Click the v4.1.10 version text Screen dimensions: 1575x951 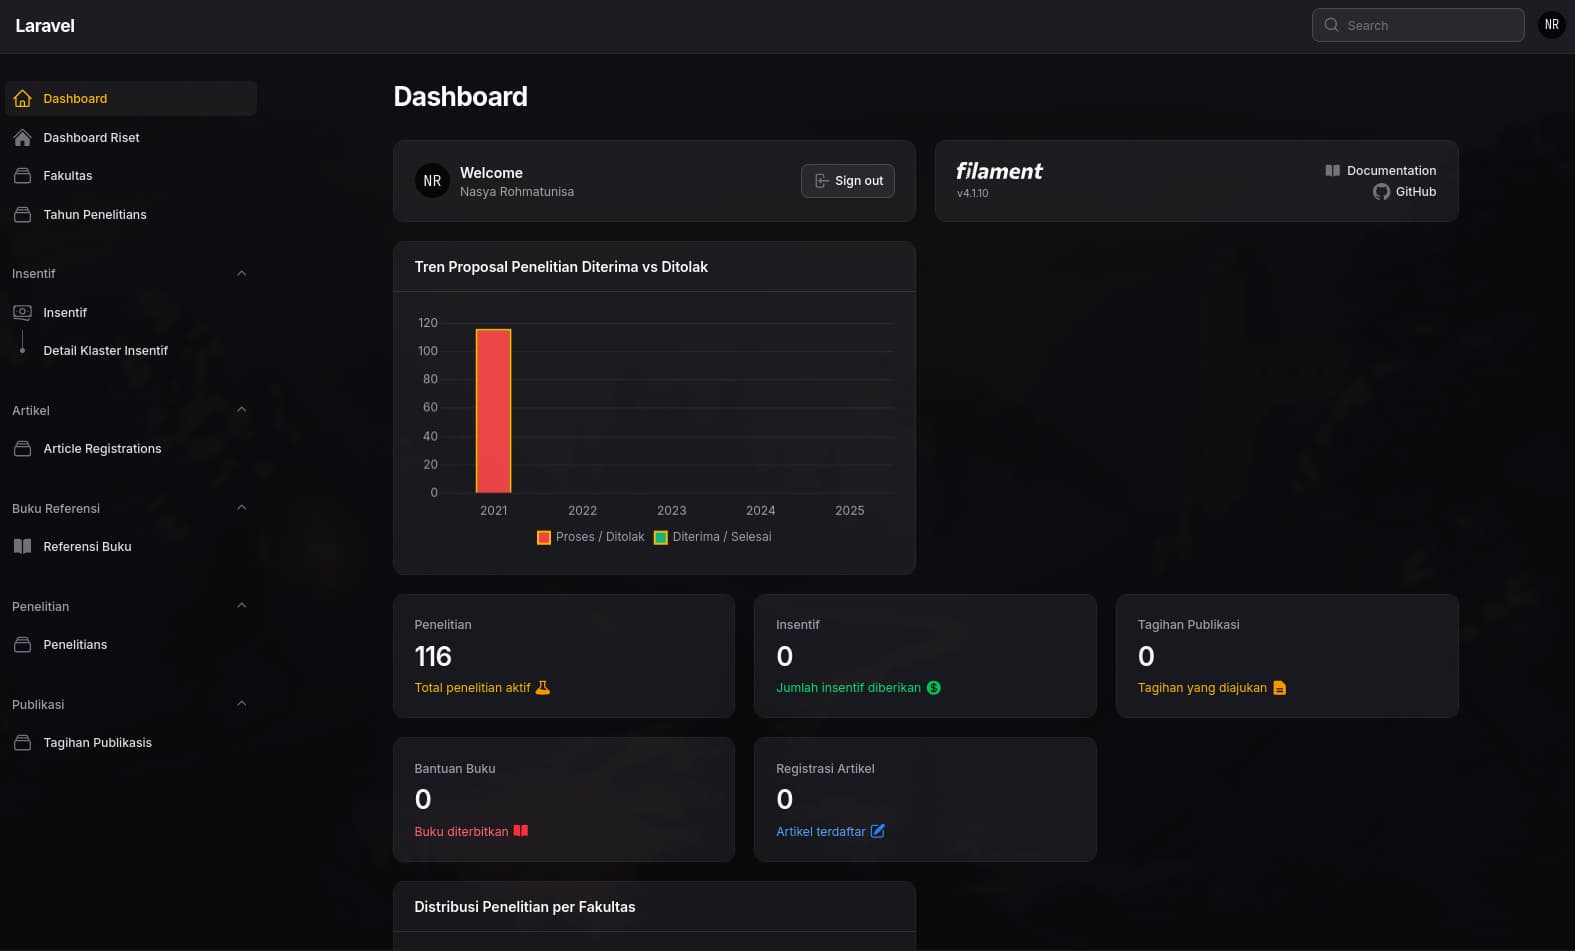pos(972,193)
